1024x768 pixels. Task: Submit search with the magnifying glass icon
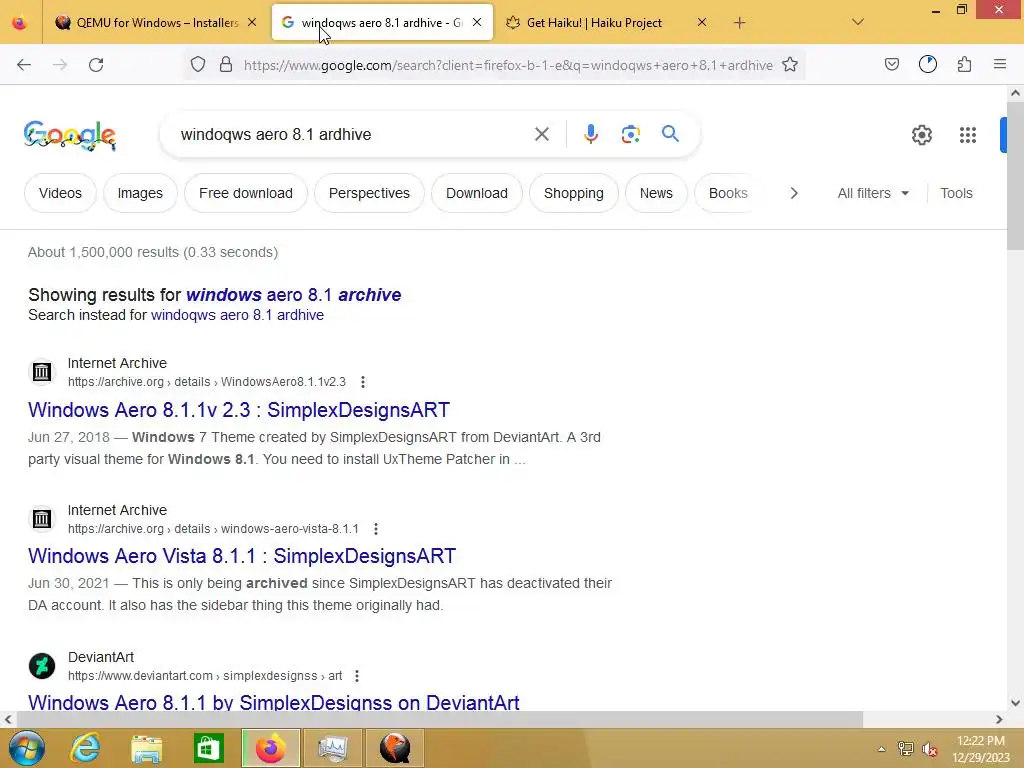point(671,134)
